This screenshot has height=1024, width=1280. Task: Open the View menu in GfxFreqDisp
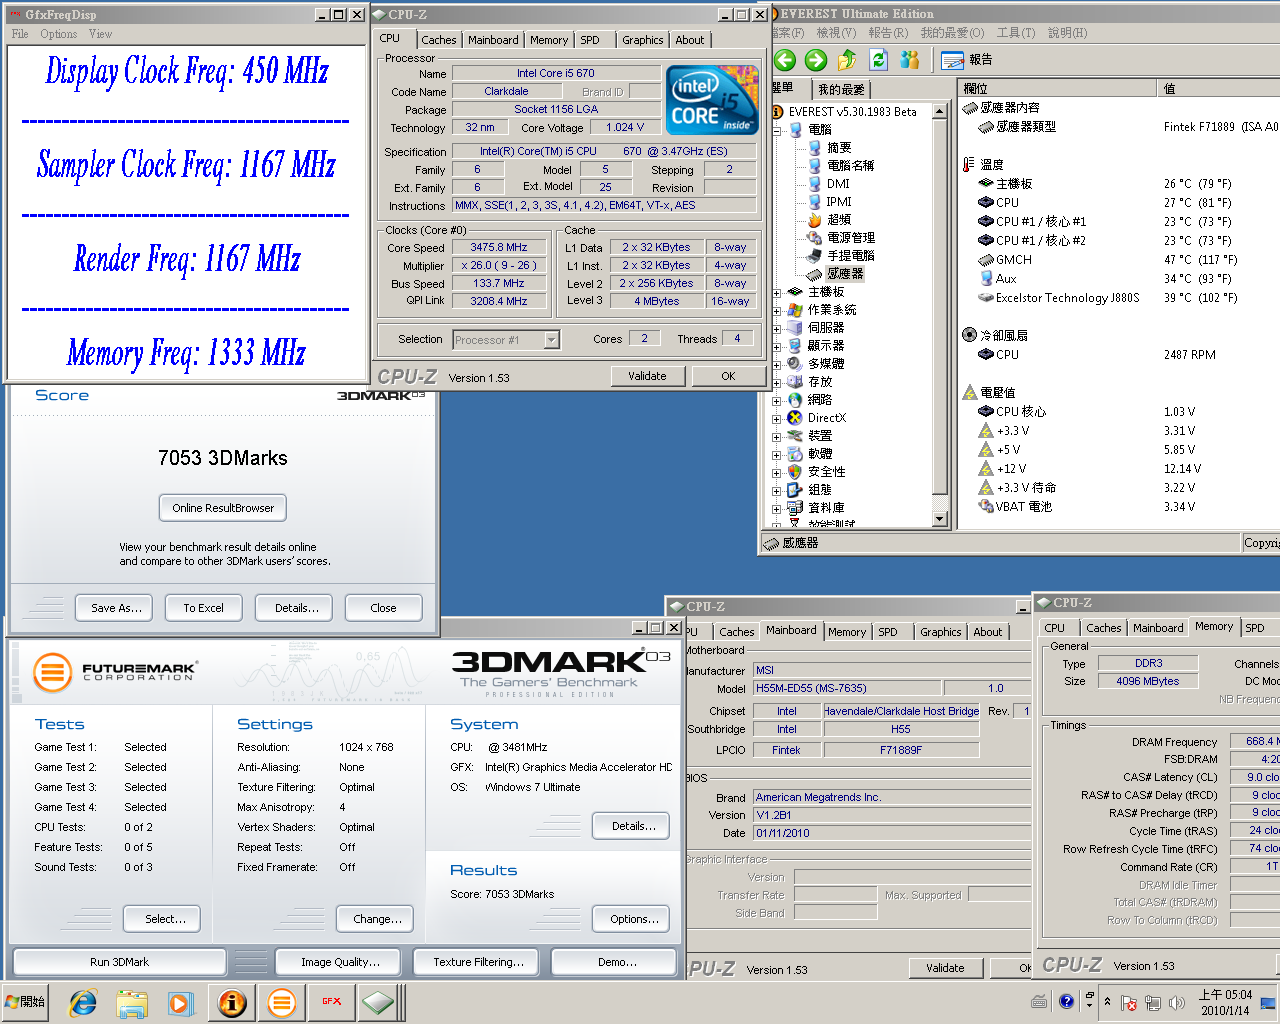[100, 34]
